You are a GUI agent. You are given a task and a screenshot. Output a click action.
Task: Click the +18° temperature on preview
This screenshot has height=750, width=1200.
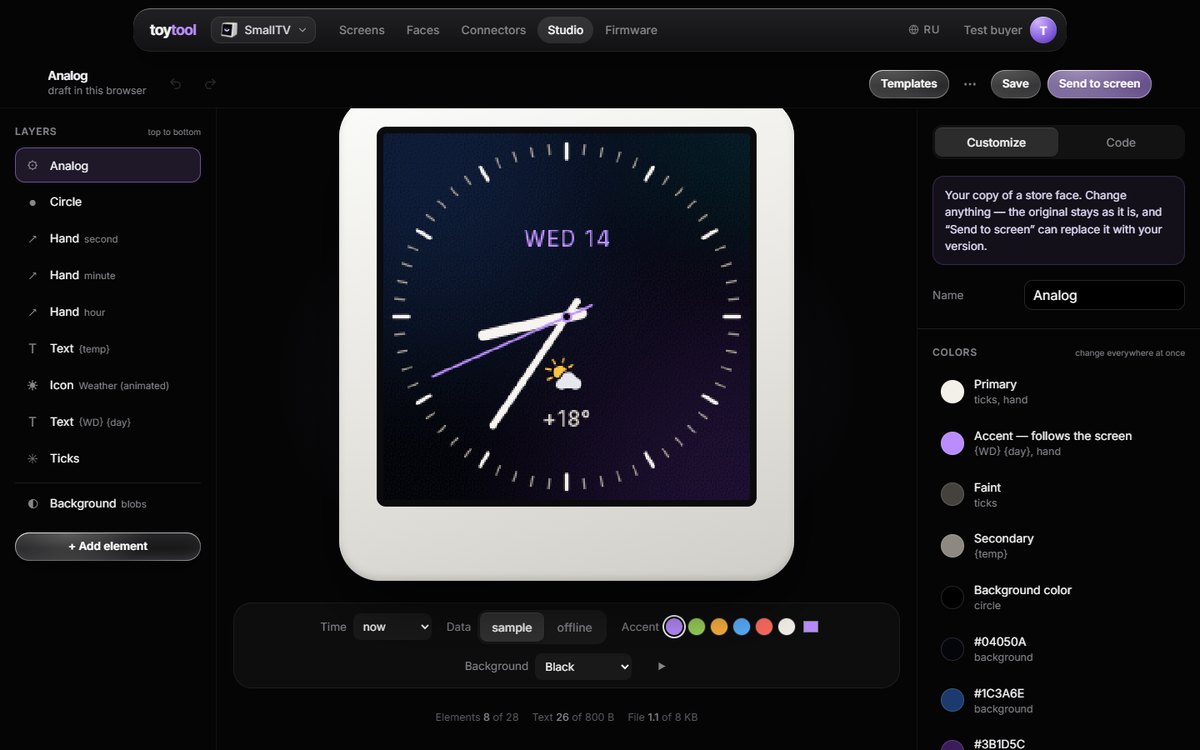[x=566, y=418]
